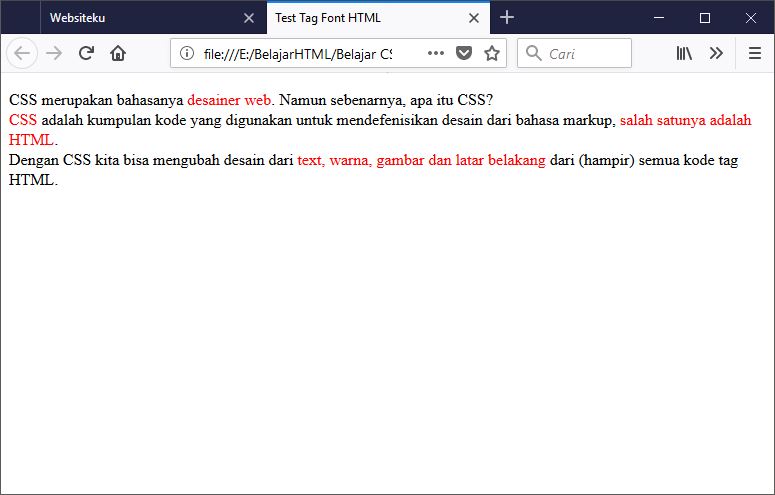775x495 pixels.
Task: Go back to the previous page
Action: coord(22,53)
